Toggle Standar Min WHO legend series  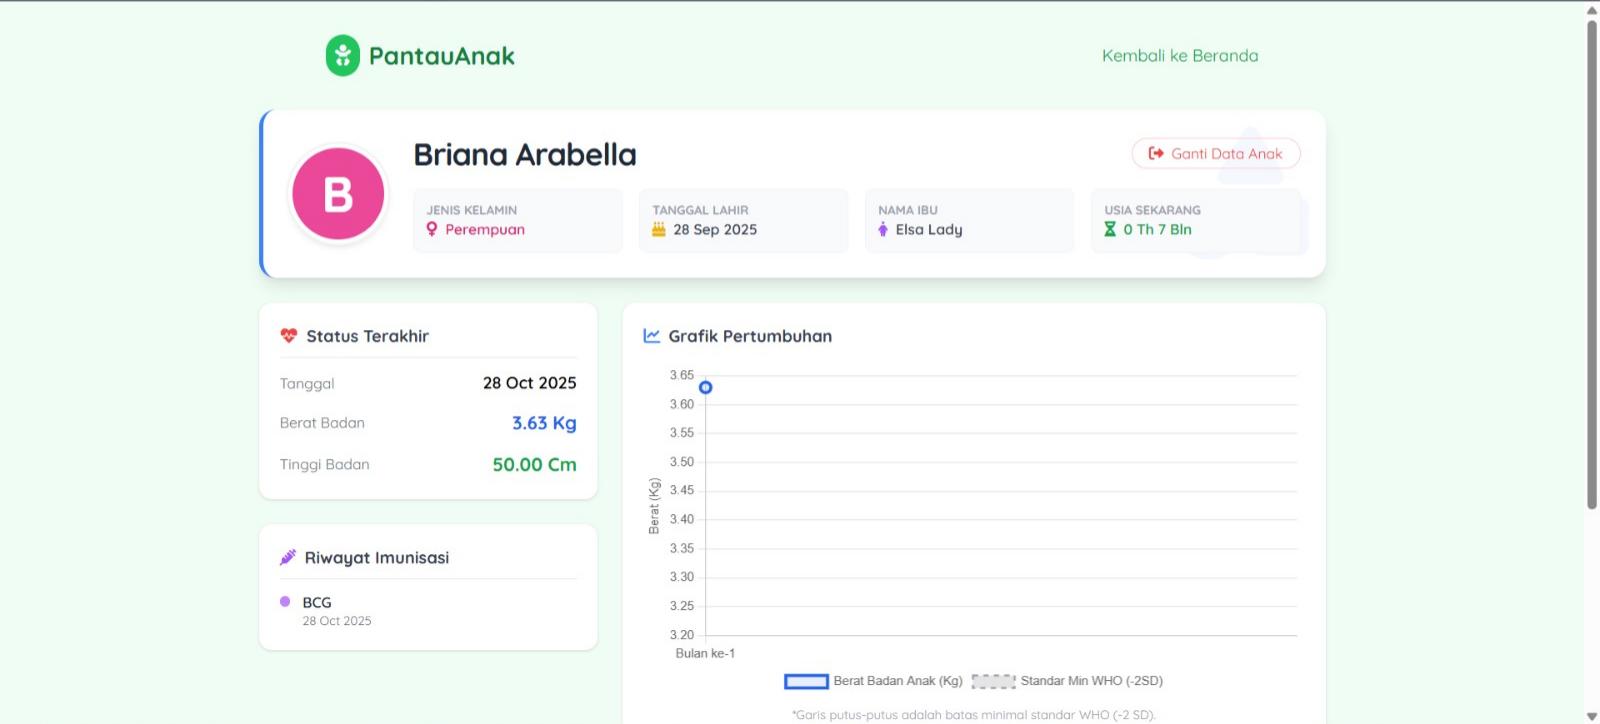[x=1067, y=681]
